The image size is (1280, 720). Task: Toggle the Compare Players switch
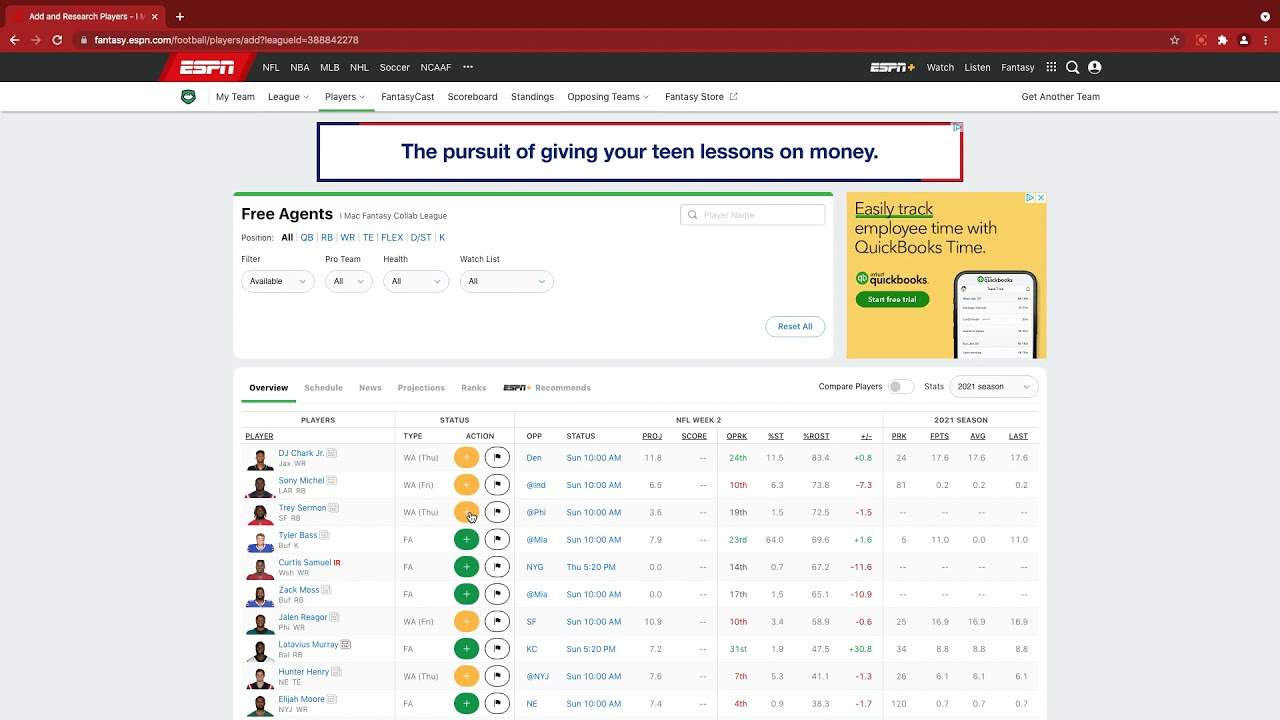(x=900, y=387)
